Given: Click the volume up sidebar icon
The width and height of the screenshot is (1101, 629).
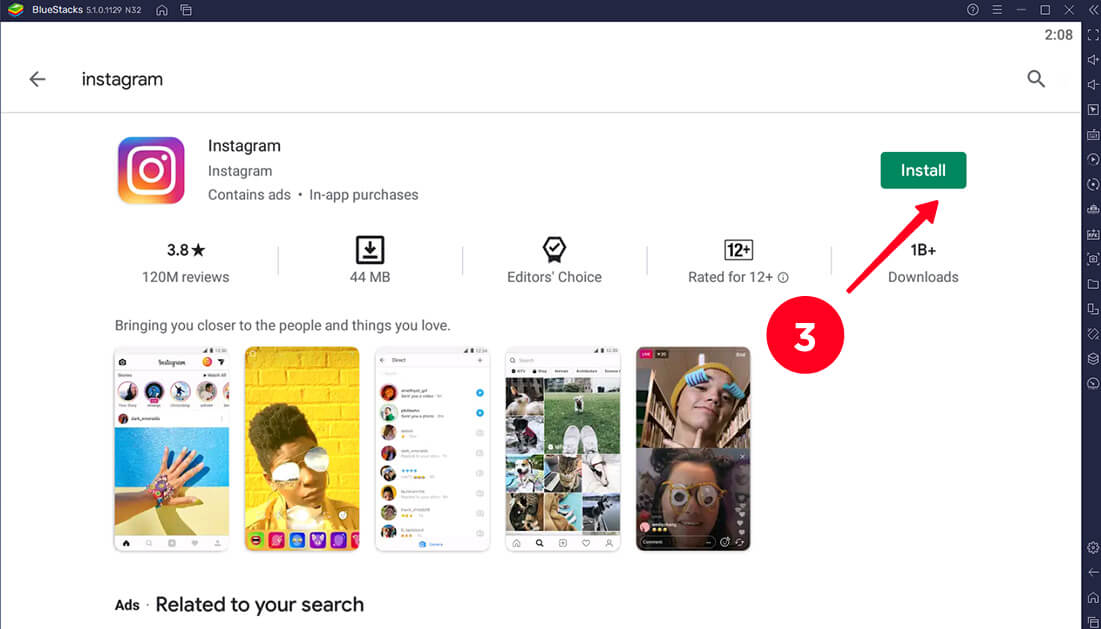Looking at the screenshot, I should [x=1093, y=60].
